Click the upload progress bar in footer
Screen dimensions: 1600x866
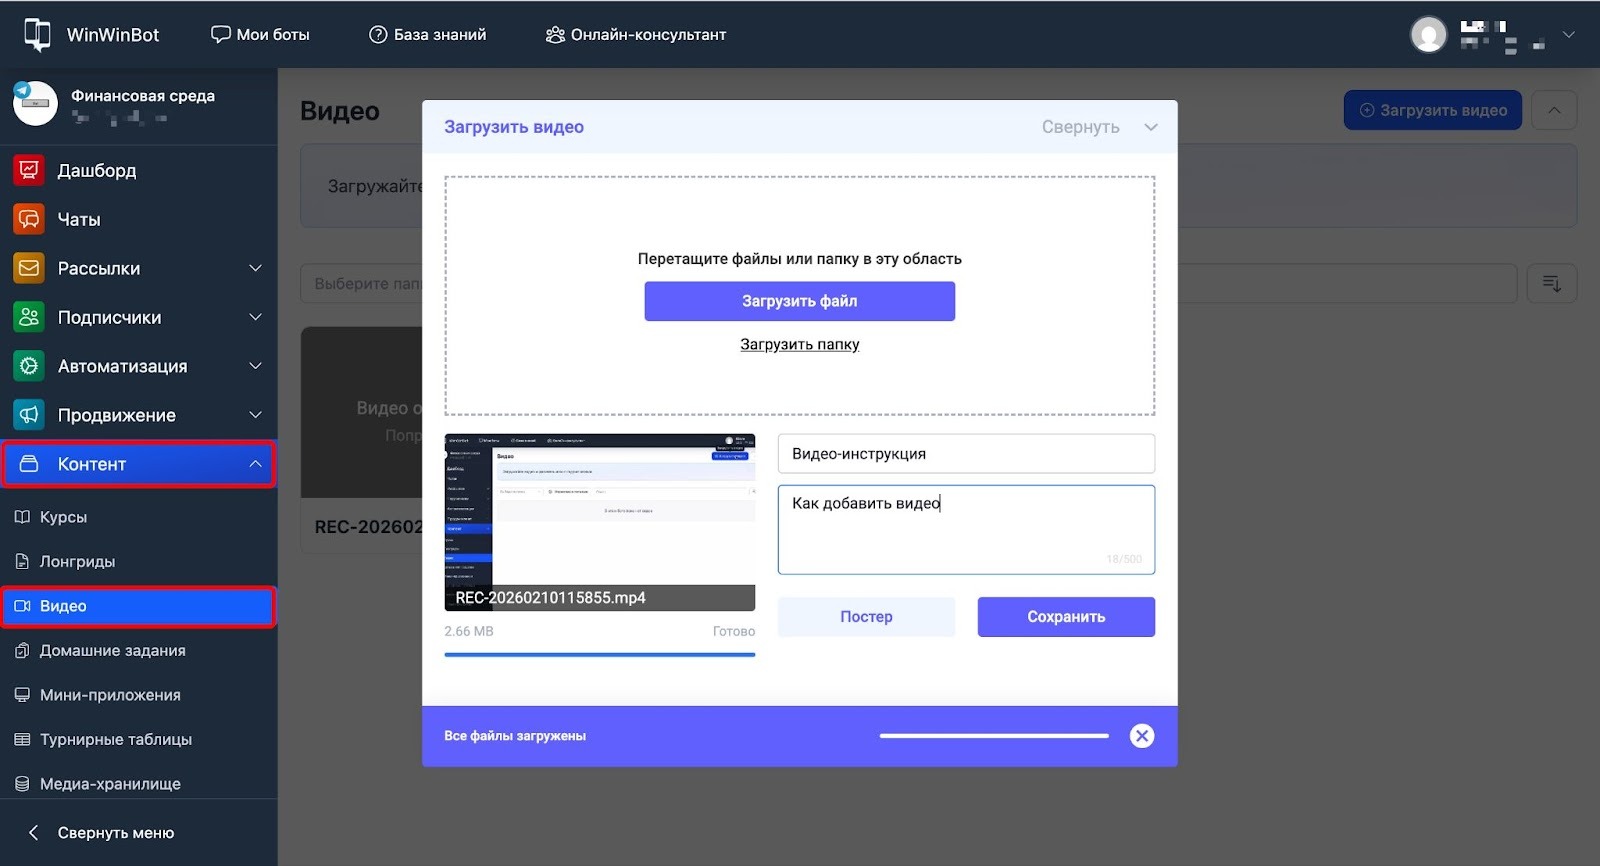click(x=993, y=736)
